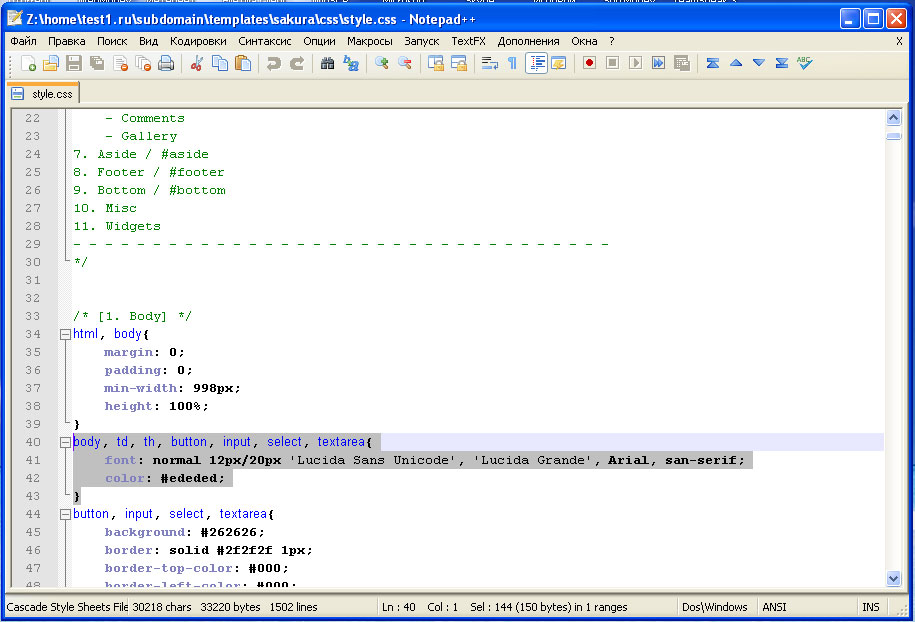Open Find with the binoculars icon

pos(327,63)
